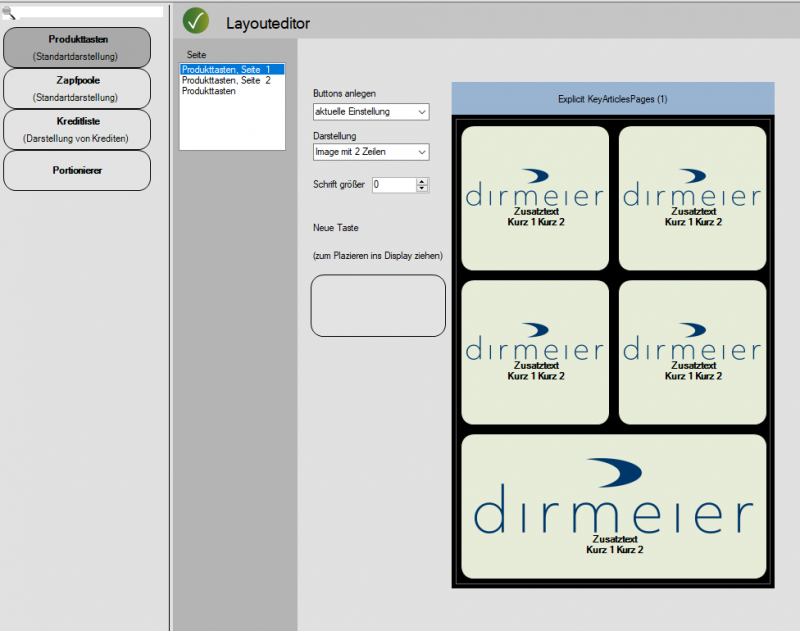The height and width of the screenshot is (631, 800).
Task: Select the 'Kreditliste' panel button
Action: 77,129
